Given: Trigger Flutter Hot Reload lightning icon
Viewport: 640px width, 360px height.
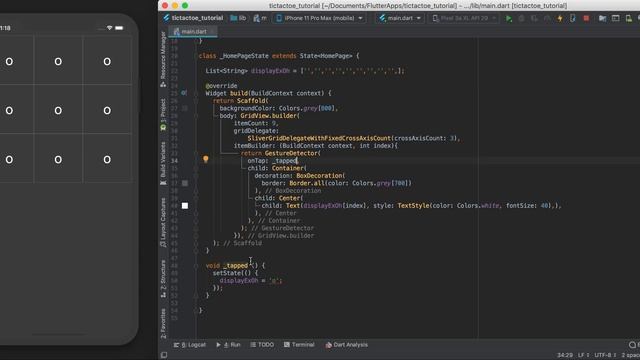Looking at the screenshot, I should click(x=560, y=18).
